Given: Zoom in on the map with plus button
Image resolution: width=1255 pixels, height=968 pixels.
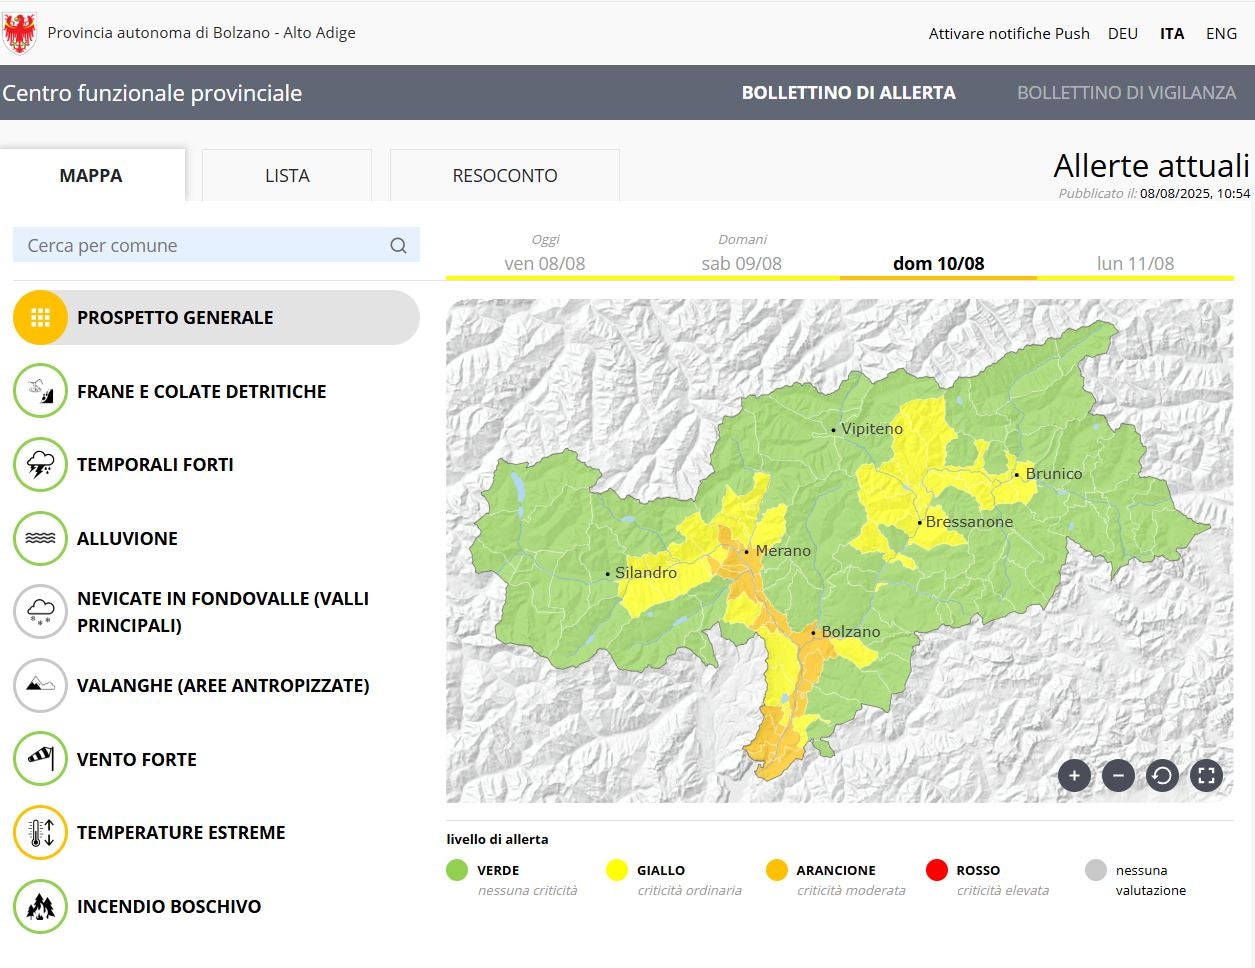Looking at the screenshot, I should 1074,775.
